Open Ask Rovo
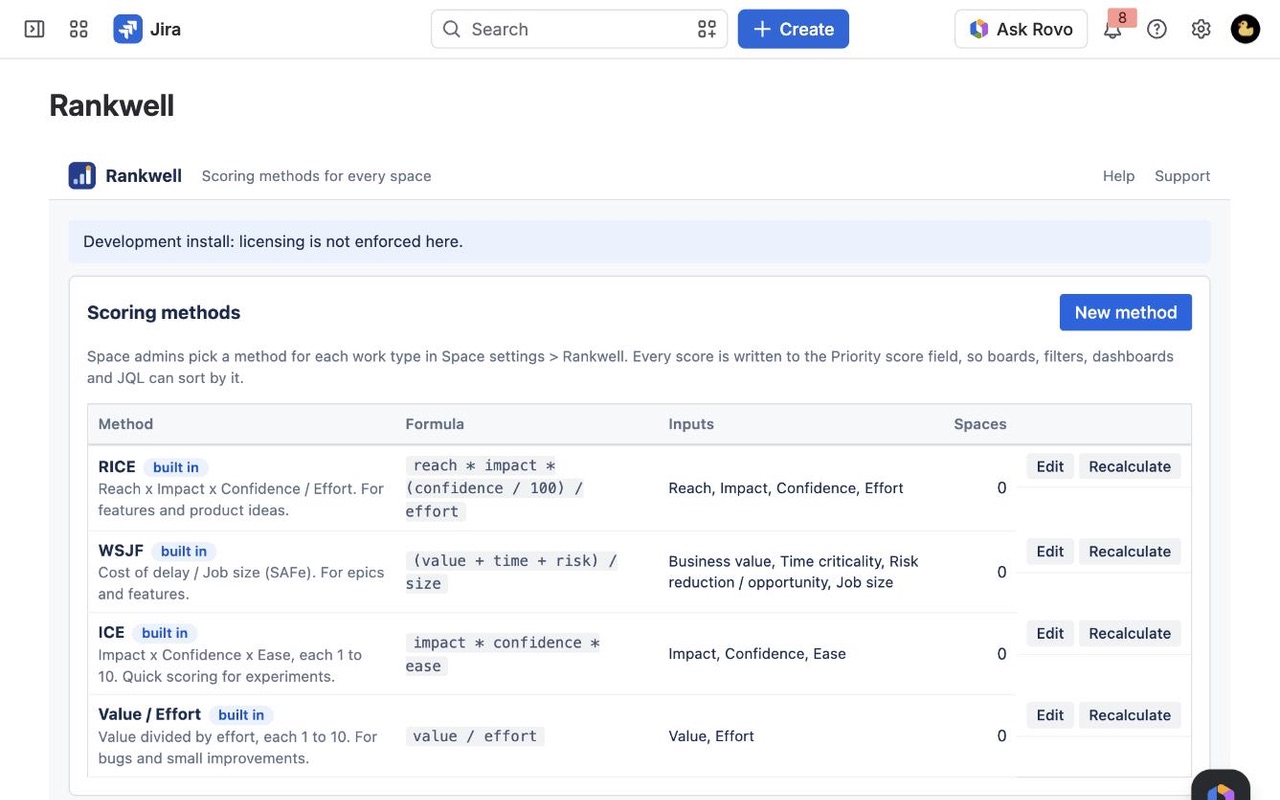The image size is (1280, 800). tap(1021, 29)
